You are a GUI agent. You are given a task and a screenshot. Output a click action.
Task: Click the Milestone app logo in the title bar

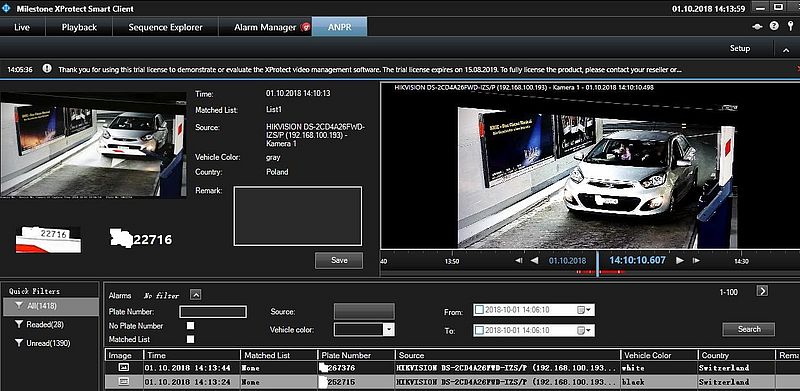point(7,8)
